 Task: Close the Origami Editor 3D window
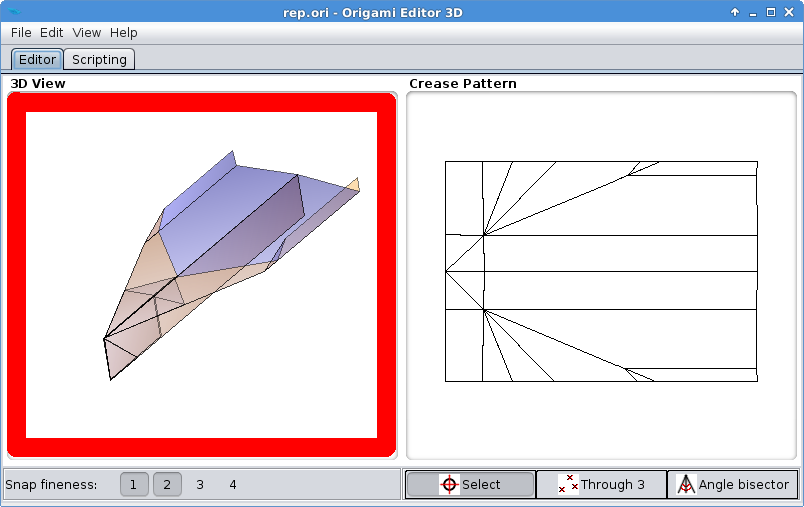coord(789,12)
